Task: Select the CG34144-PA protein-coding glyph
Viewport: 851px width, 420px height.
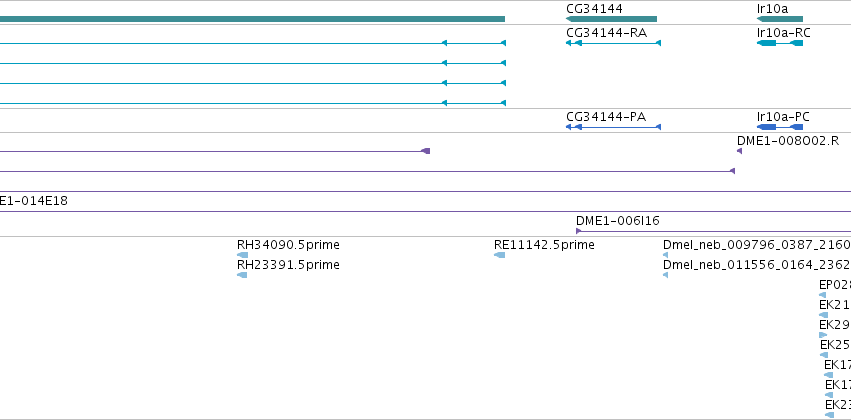Action: click(x=613, y=127)
